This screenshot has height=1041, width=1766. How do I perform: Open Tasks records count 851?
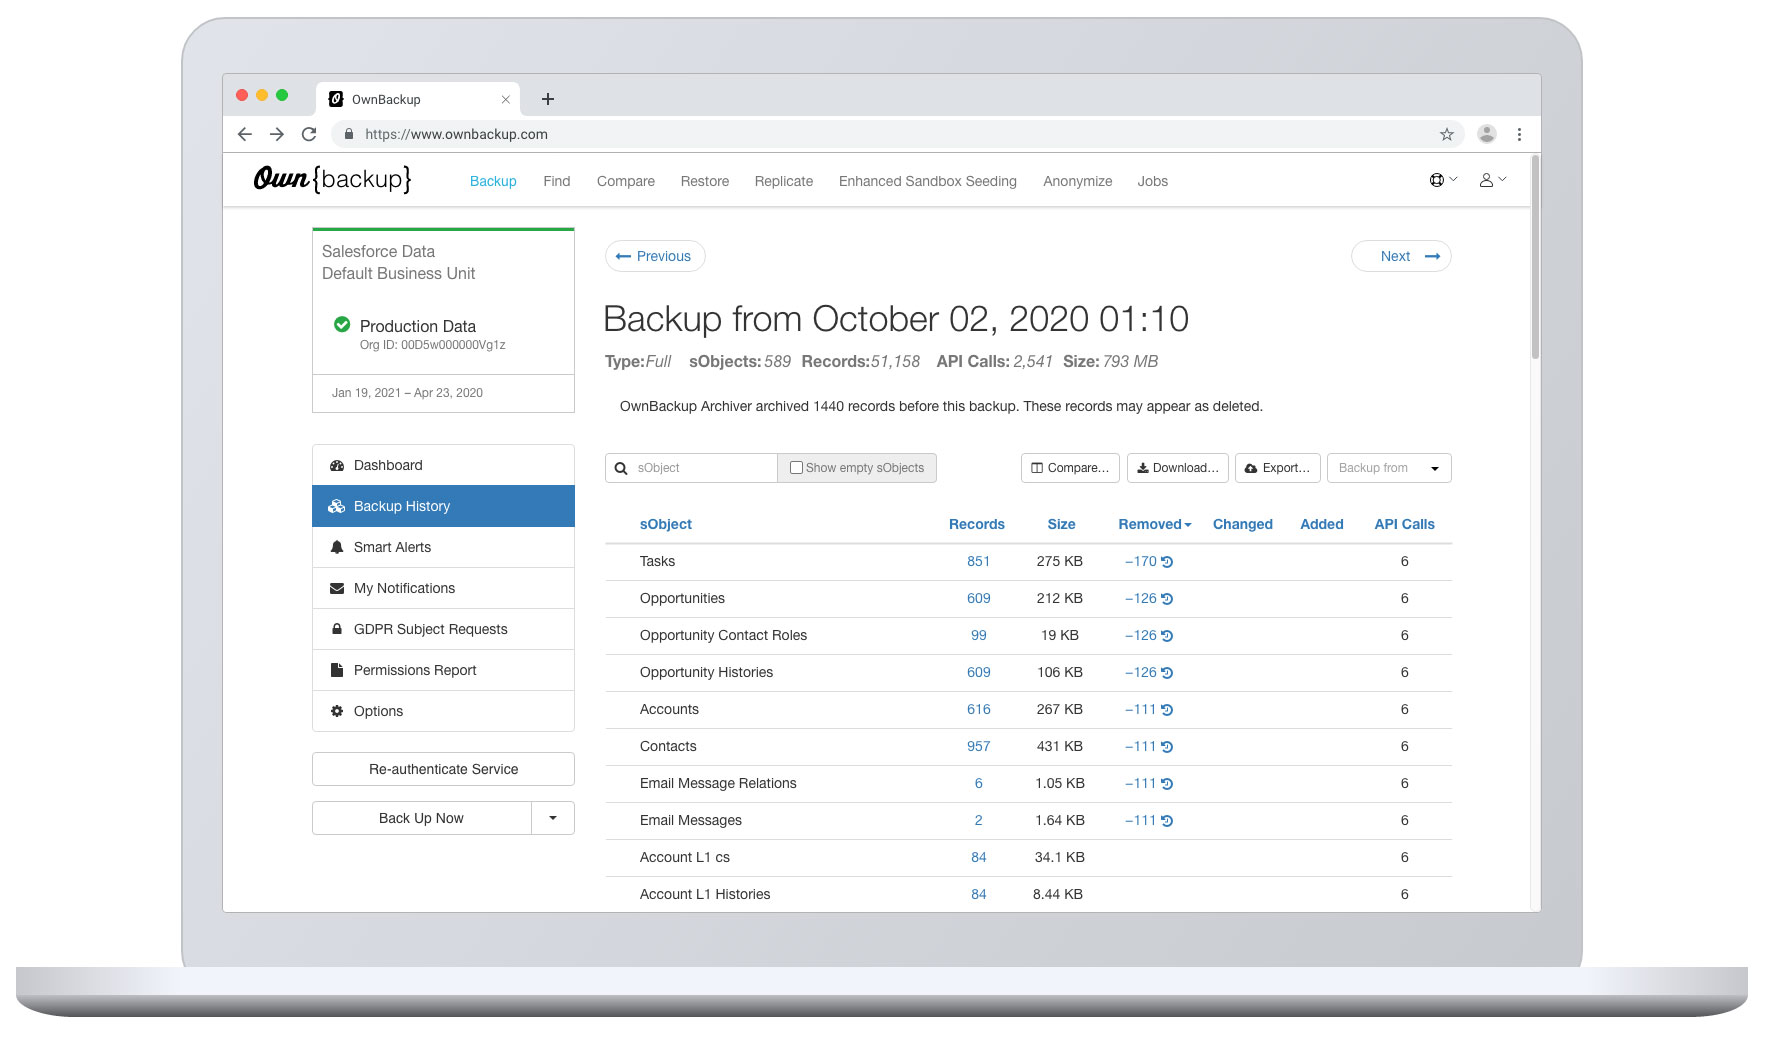(x=978, y=562)
